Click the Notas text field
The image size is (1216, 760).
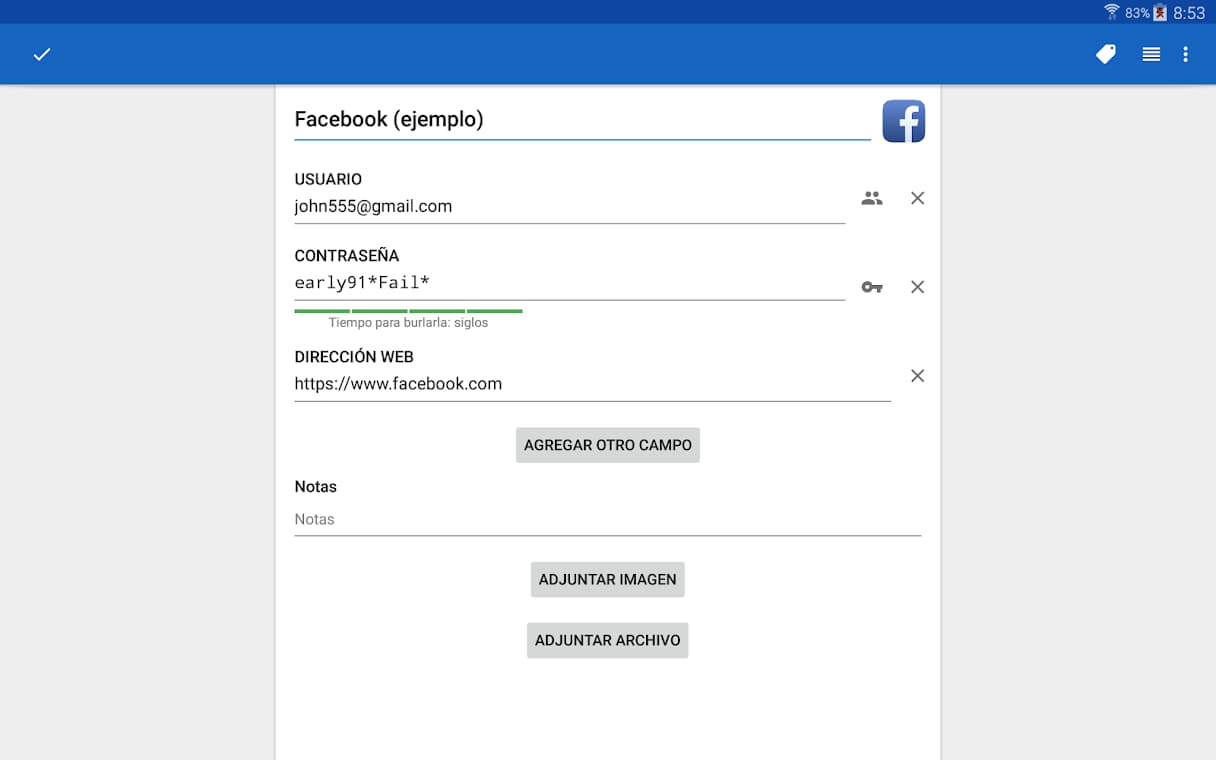coord(606,520)
